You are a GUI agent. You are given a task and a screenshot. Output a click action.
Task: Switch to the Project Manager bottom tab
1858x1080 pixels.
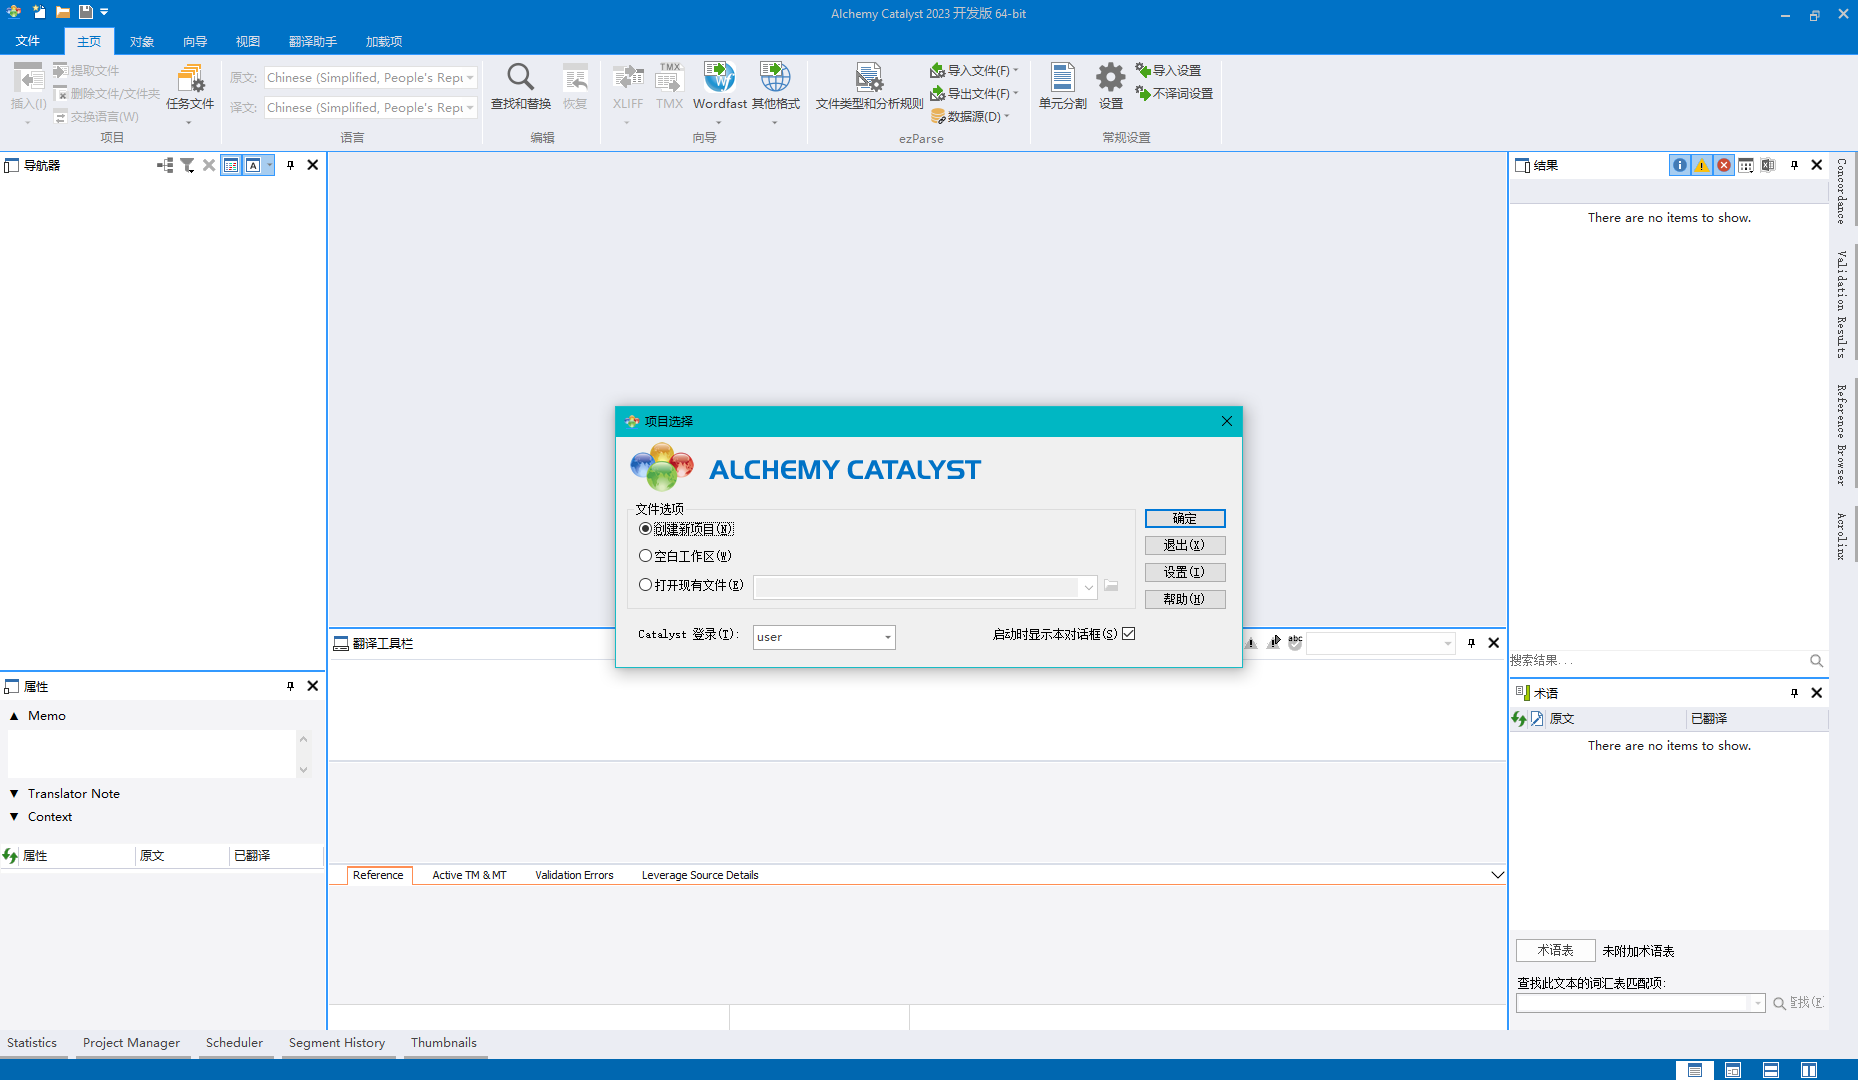click(131, 1042)
